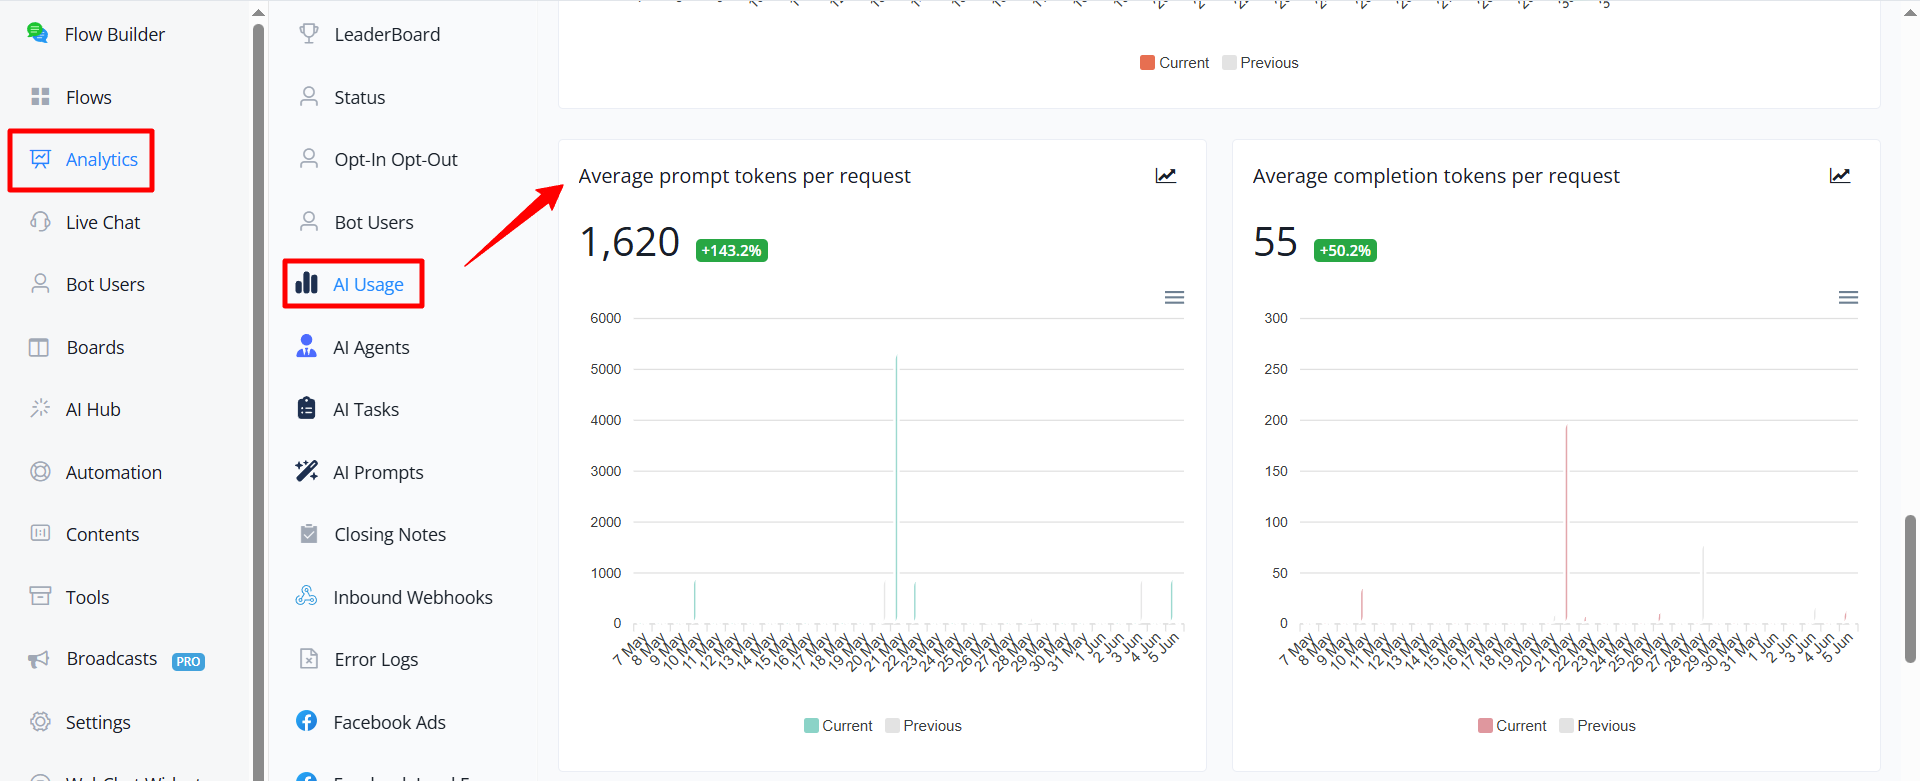Toggle Previous series in prompt tokens legend
1920x781 pixels.
click(x=923, y=726)
